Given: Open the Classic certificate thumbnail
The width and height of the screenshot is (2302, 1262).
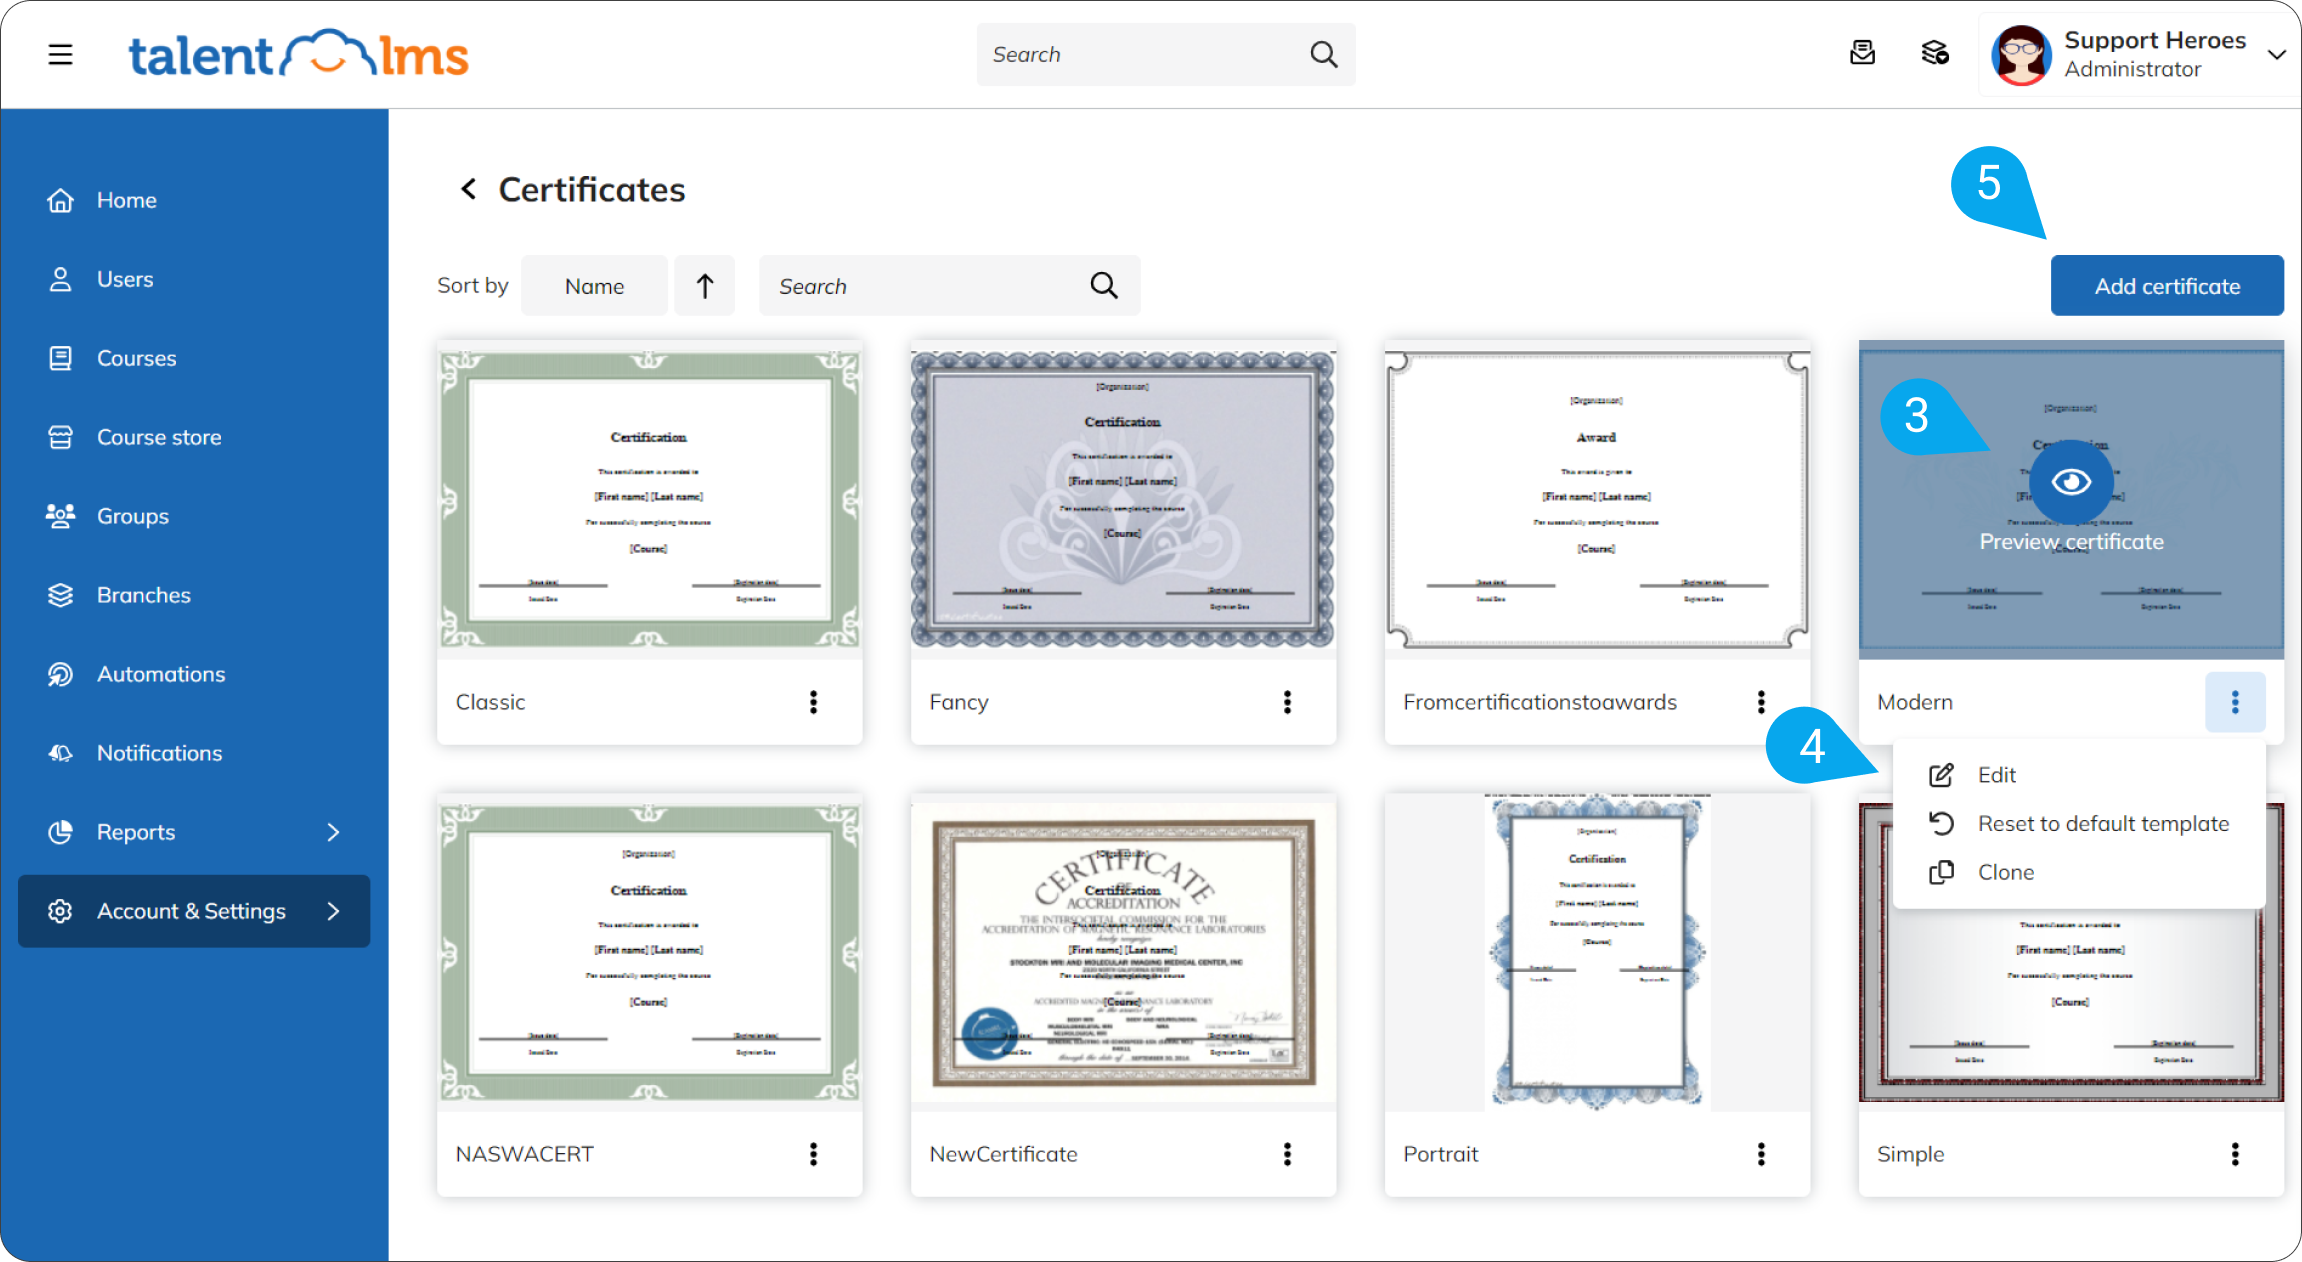Looking at the screenshot, I should (649, 499).
